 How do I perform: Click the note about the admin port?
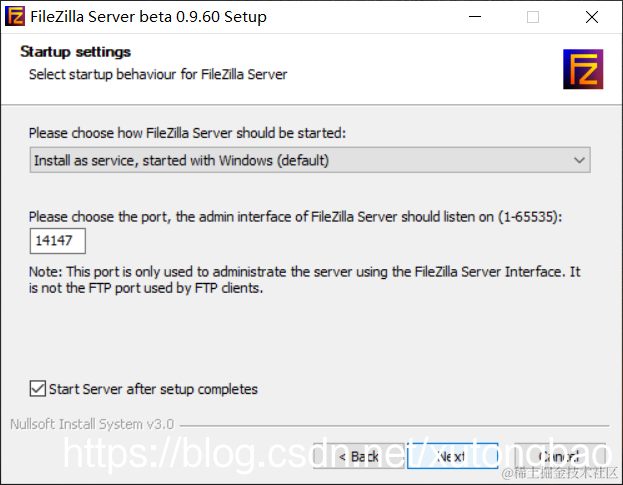(304, 280)
